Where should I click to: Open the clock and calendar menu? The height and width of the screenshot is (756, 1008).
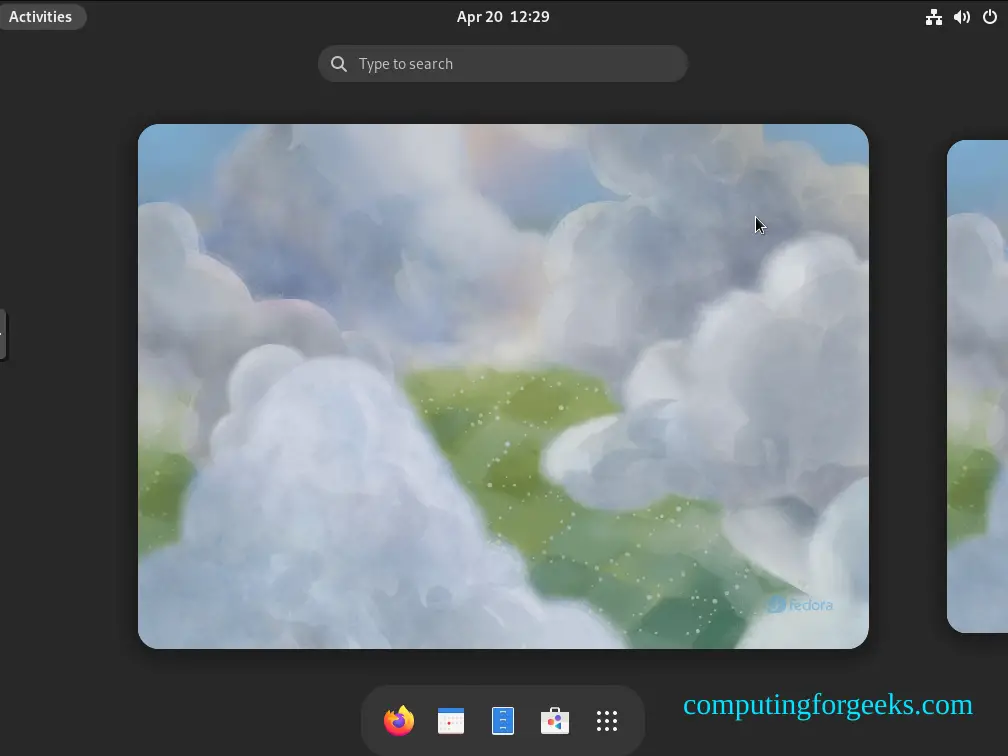503,17
